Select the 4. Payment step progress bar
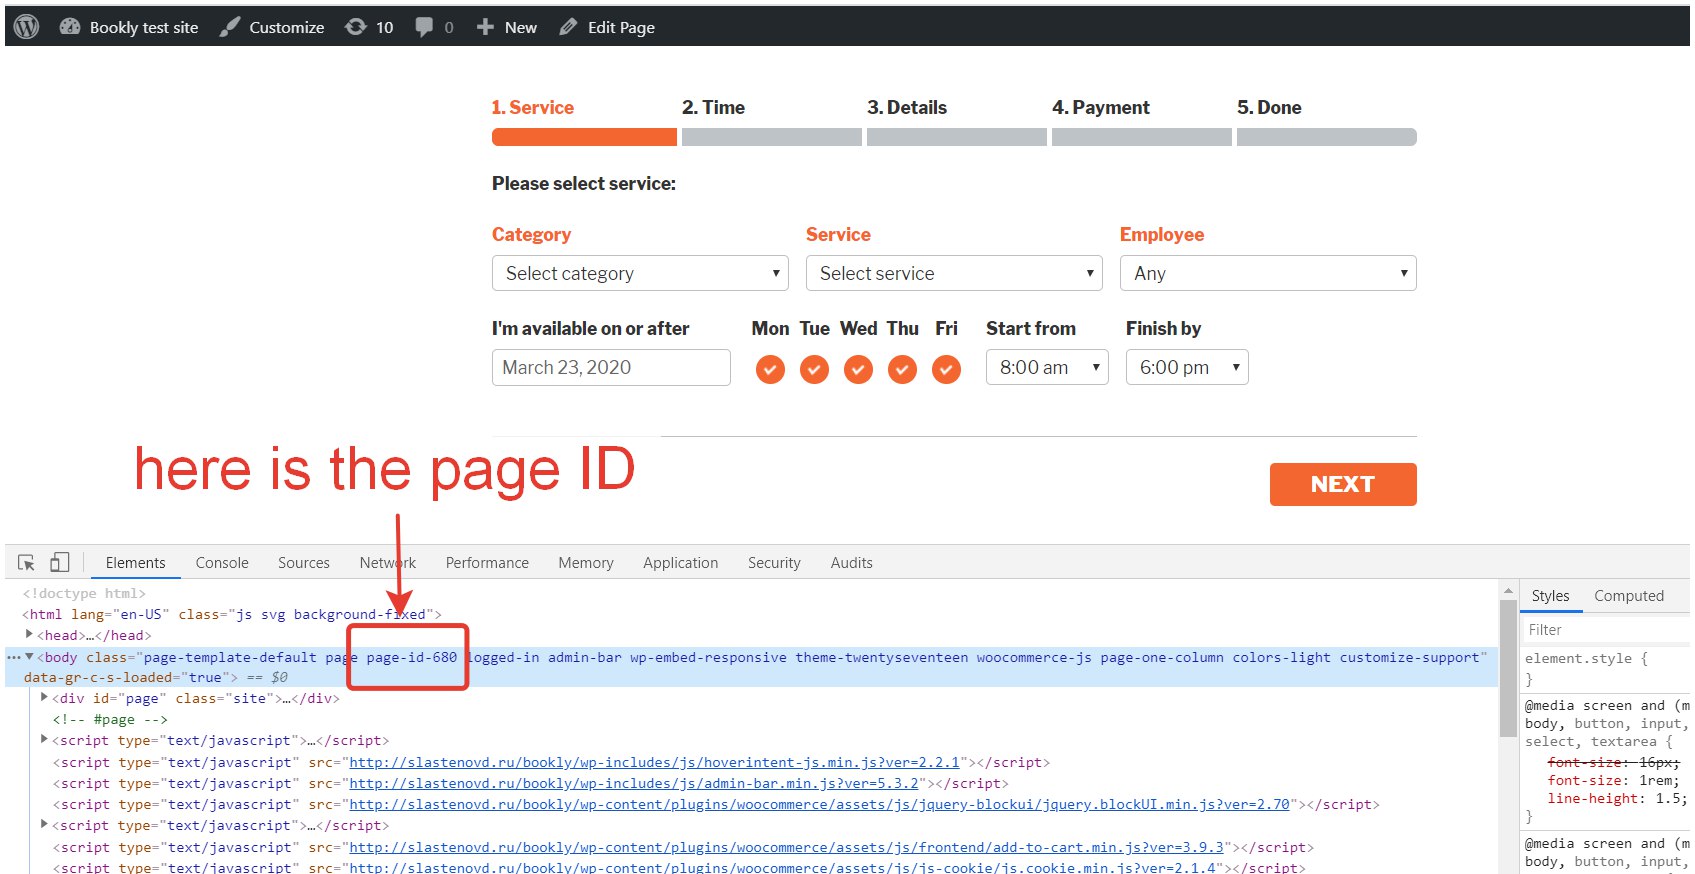The width and height of the screenshot is (1695, 874). (1142, 137)
